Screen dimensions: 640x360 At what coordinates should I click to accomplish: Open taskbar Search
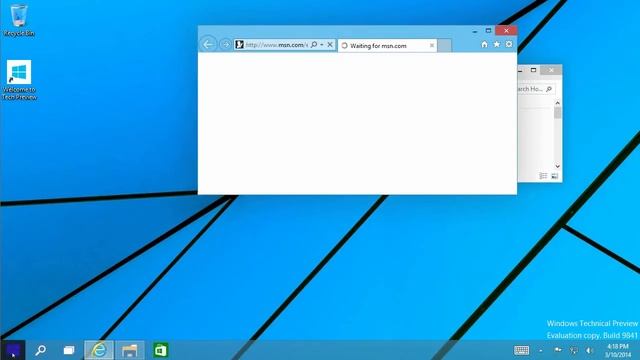point(40,350)
